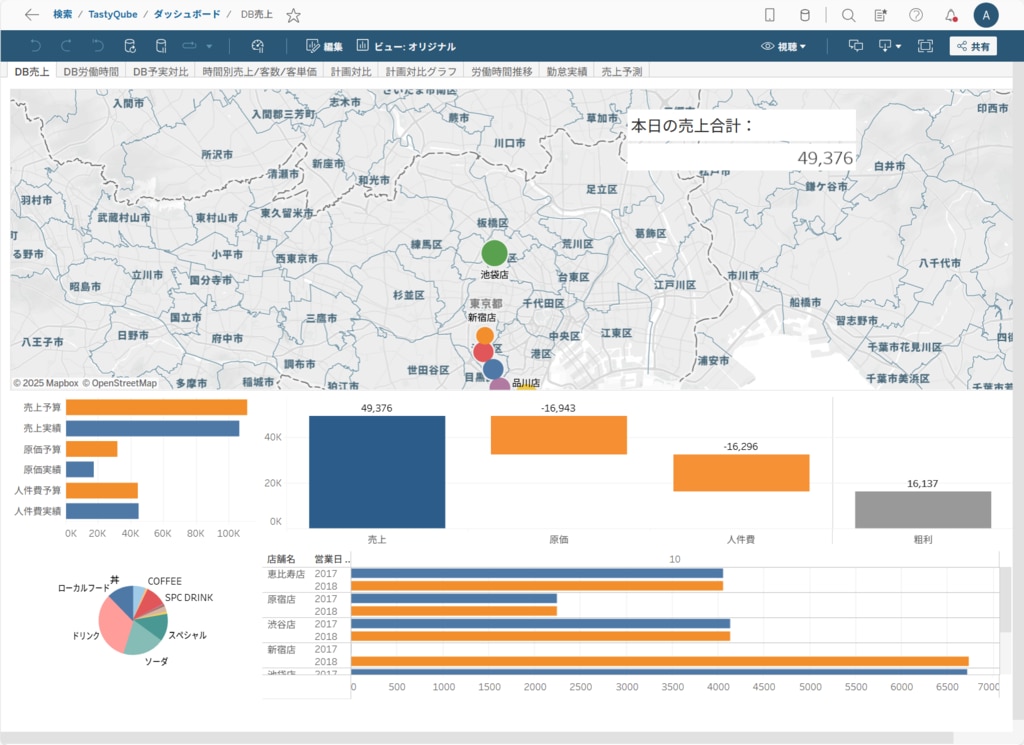Expand the download dropdown arrow
The width and height of the screenshot is (1024, 745).
[x=898, y=46]
